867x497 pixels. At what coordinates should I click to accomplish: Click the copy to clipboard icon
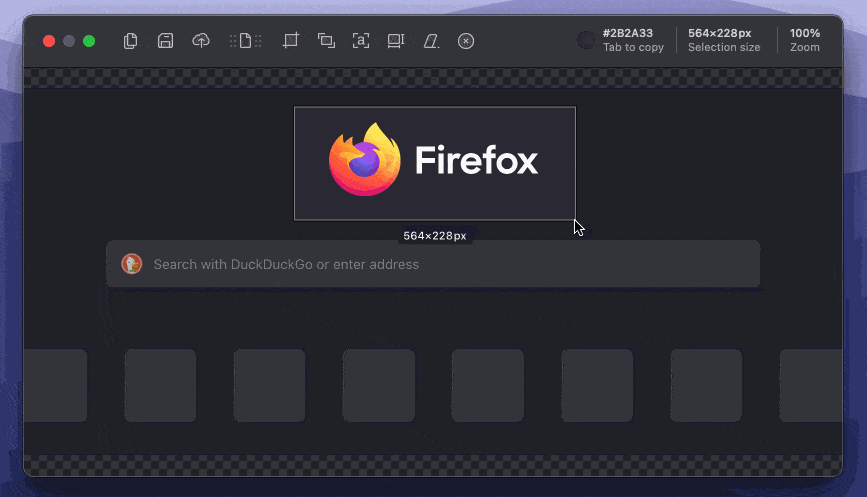pyautogui.click(x=130, y=41)
